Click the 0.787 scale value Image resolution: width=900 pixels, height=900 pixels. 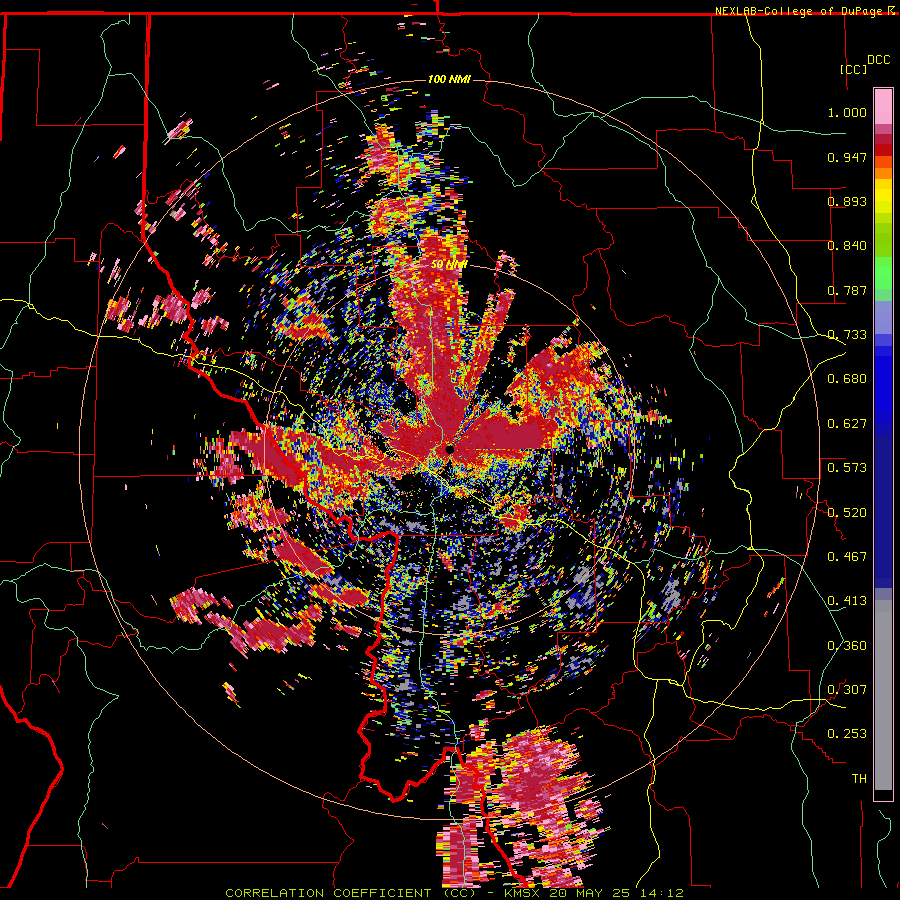847,290
